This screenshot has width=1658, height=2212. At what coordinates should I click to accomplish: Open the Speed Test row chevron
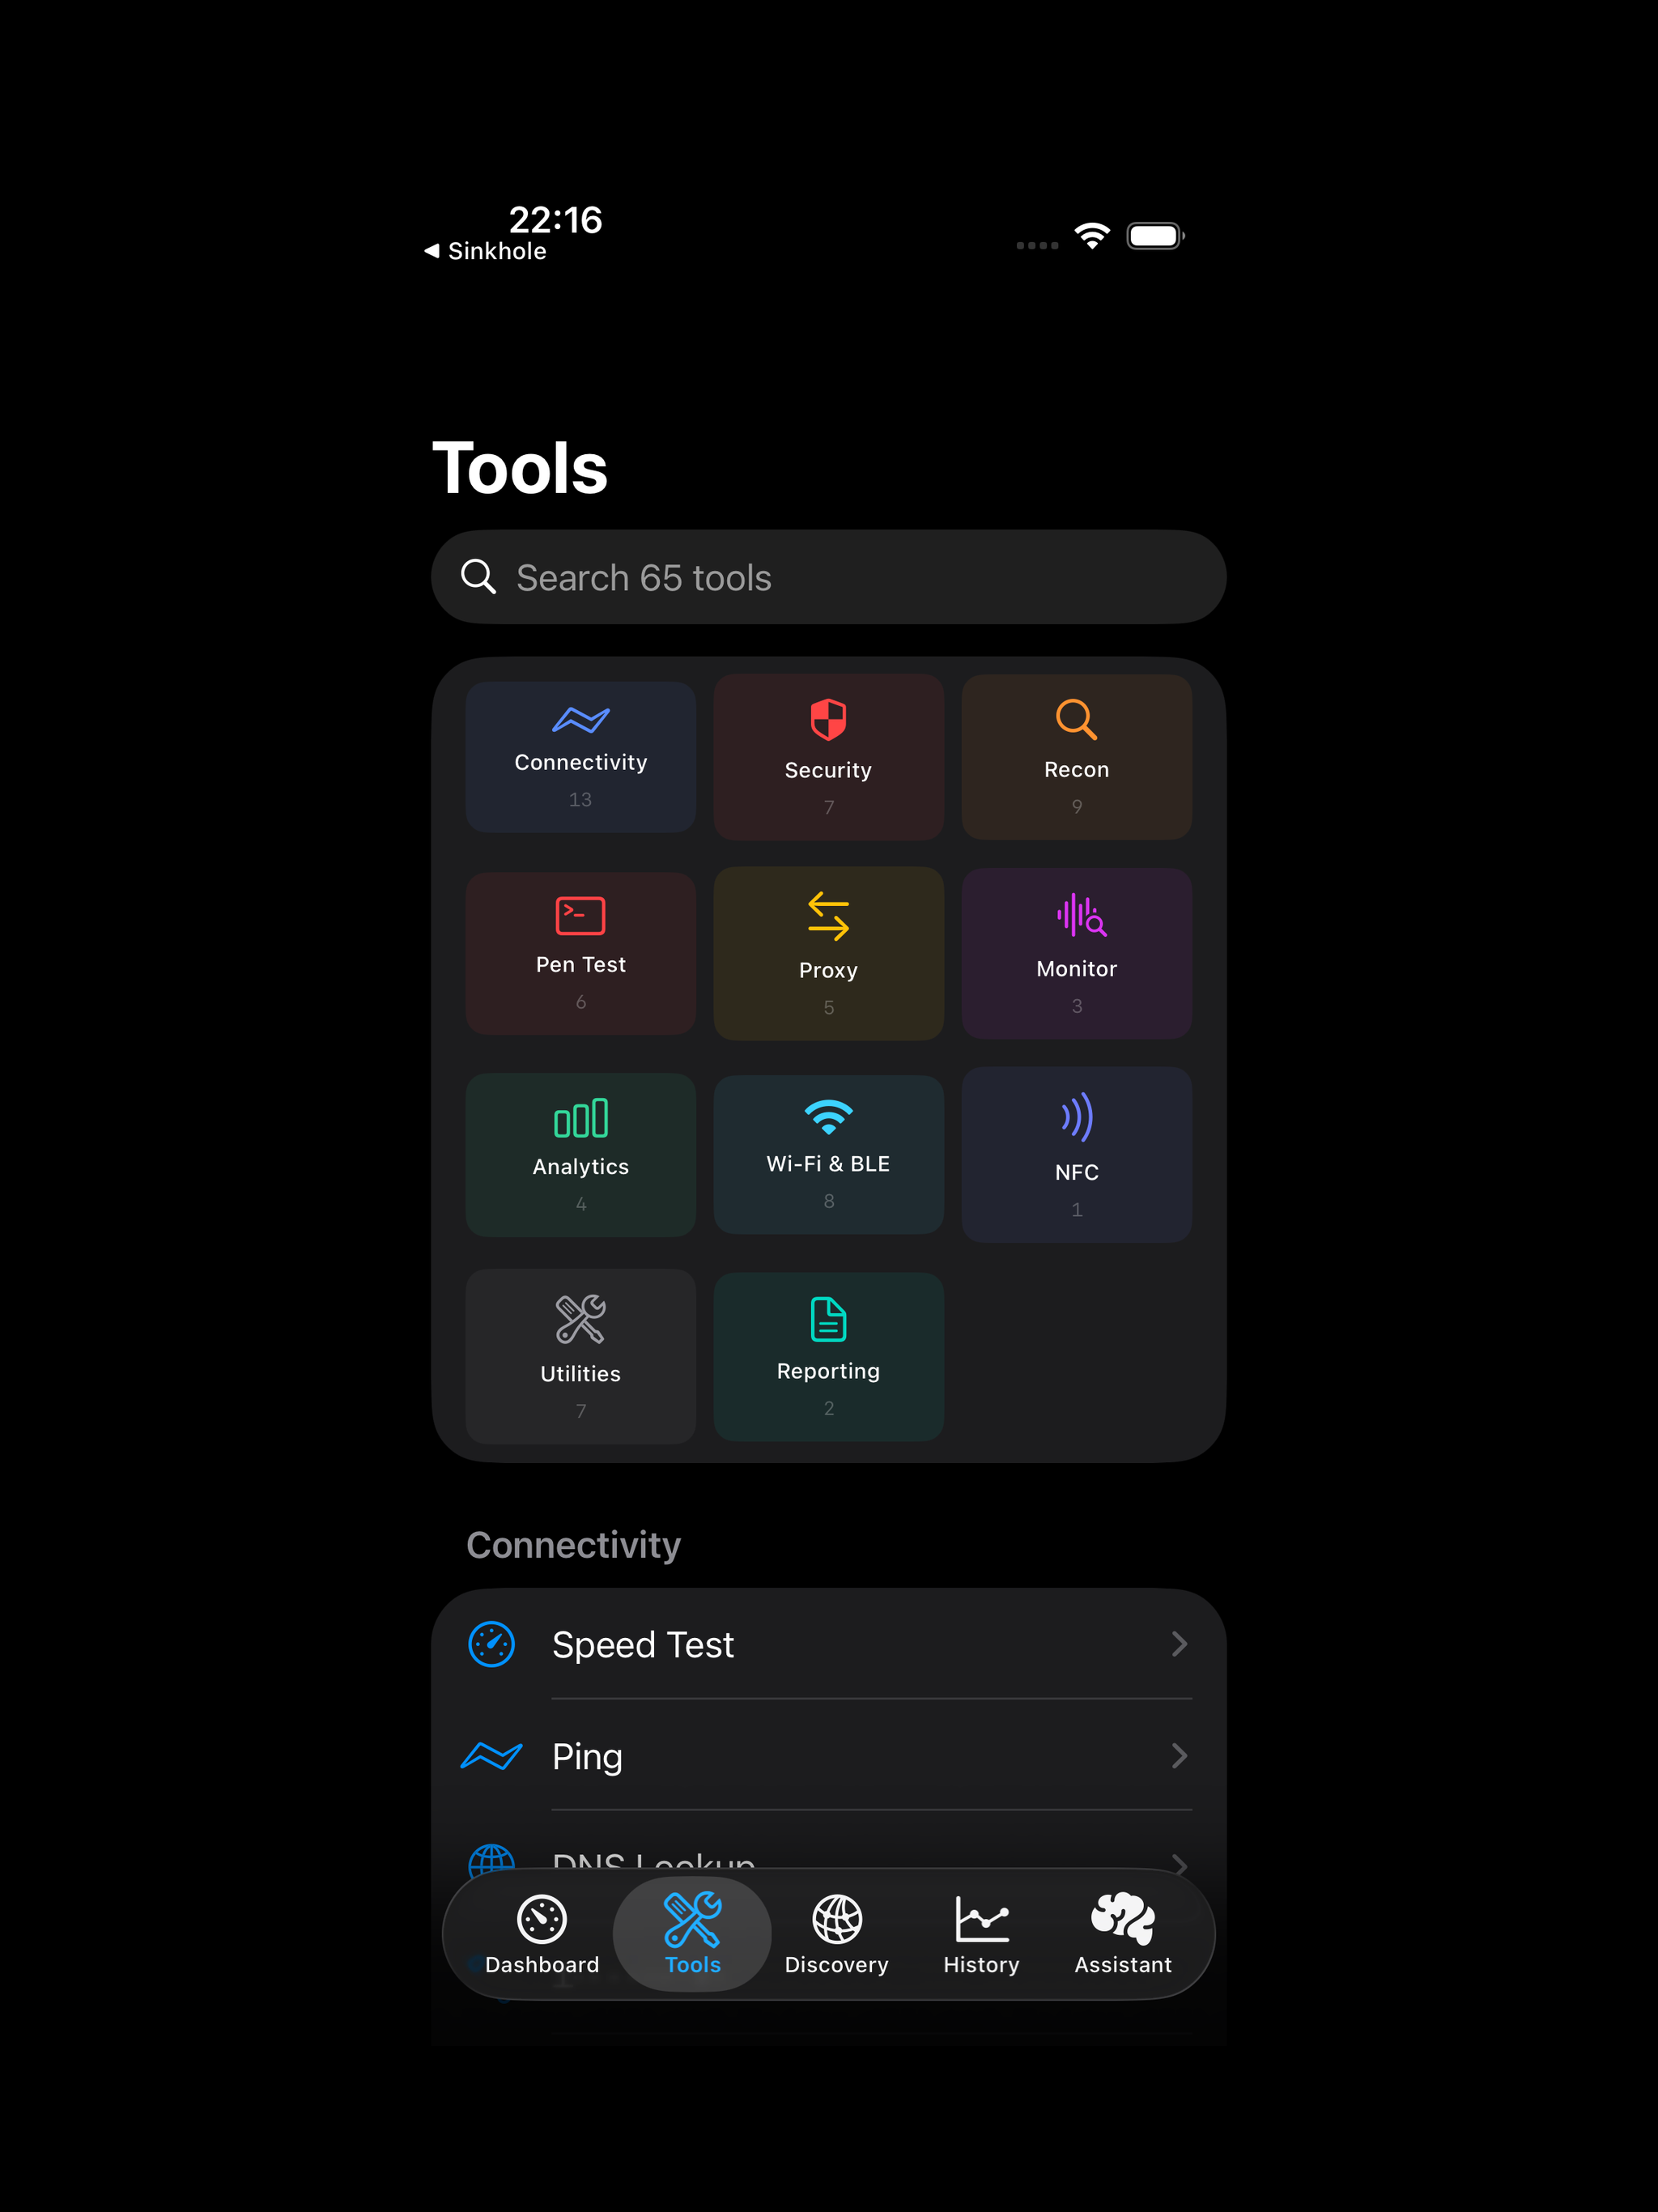coord(1179,1644)
